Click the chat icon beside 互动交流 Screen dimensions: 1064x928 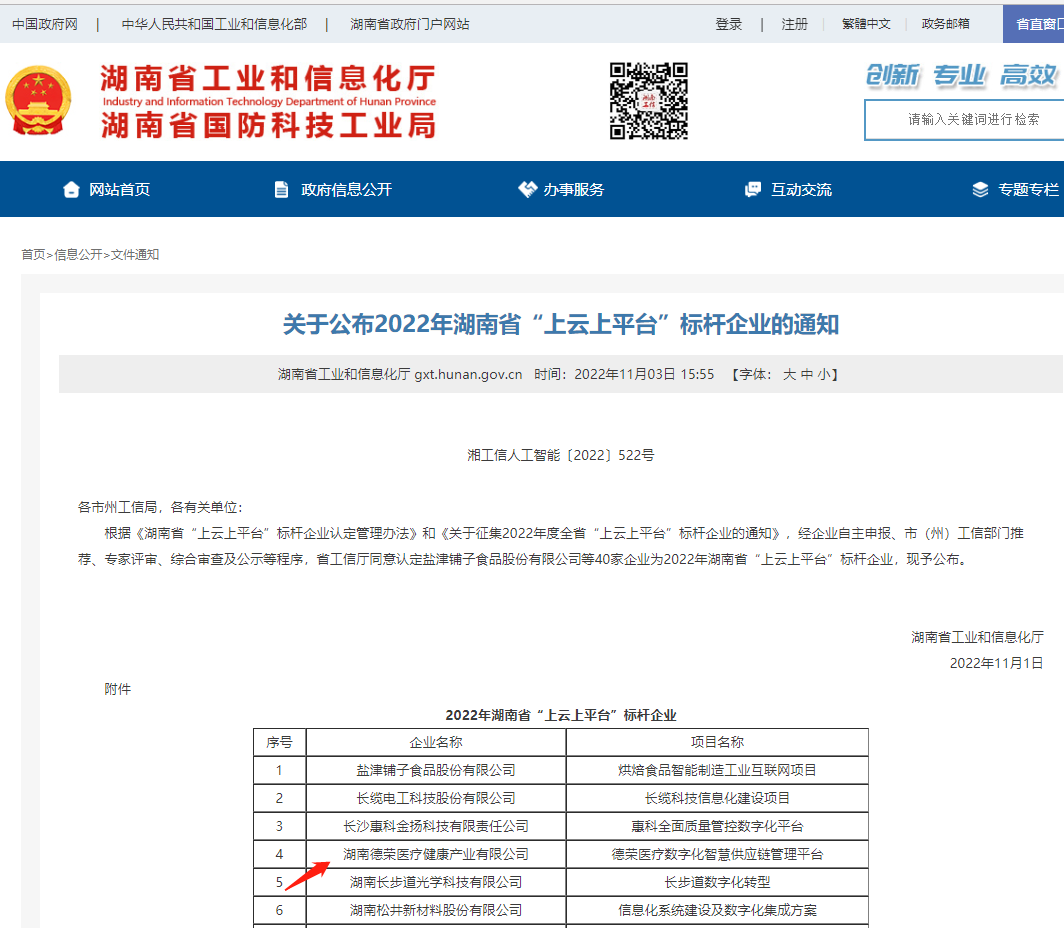point(753,190)
